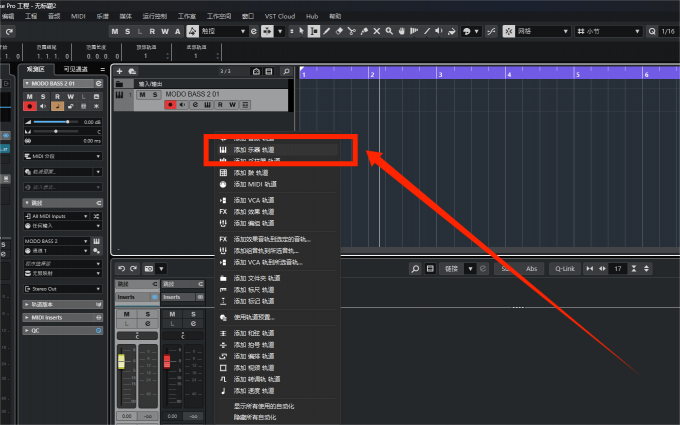This screenshot has width=680, height=425.
Task: Click the Abs button in MixConsole
Action: point(532,269)
